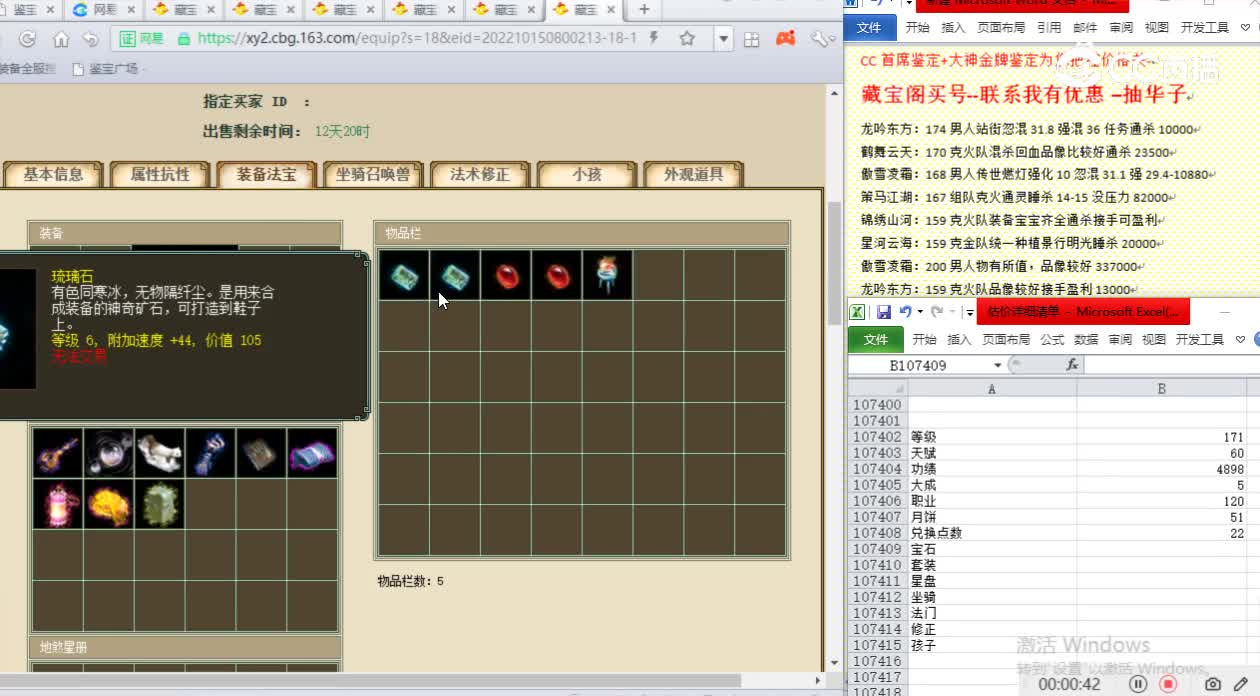
Task: Click Excel column B header
Action: coord(1162,389)
